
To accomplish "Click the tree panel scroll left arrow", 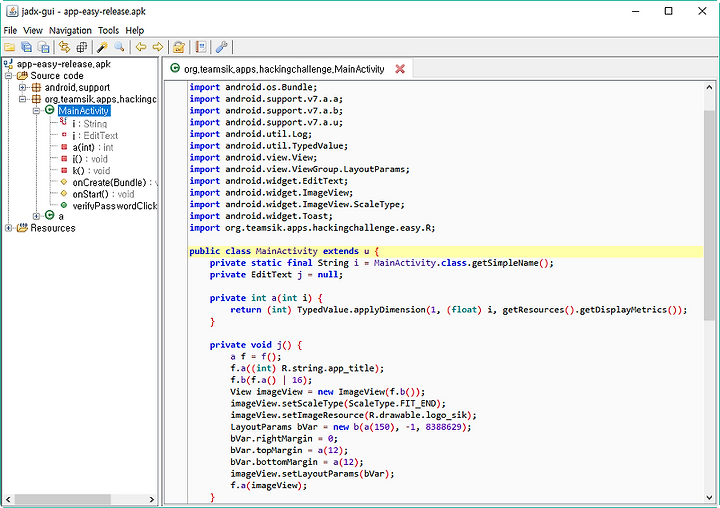I will 8,499.
